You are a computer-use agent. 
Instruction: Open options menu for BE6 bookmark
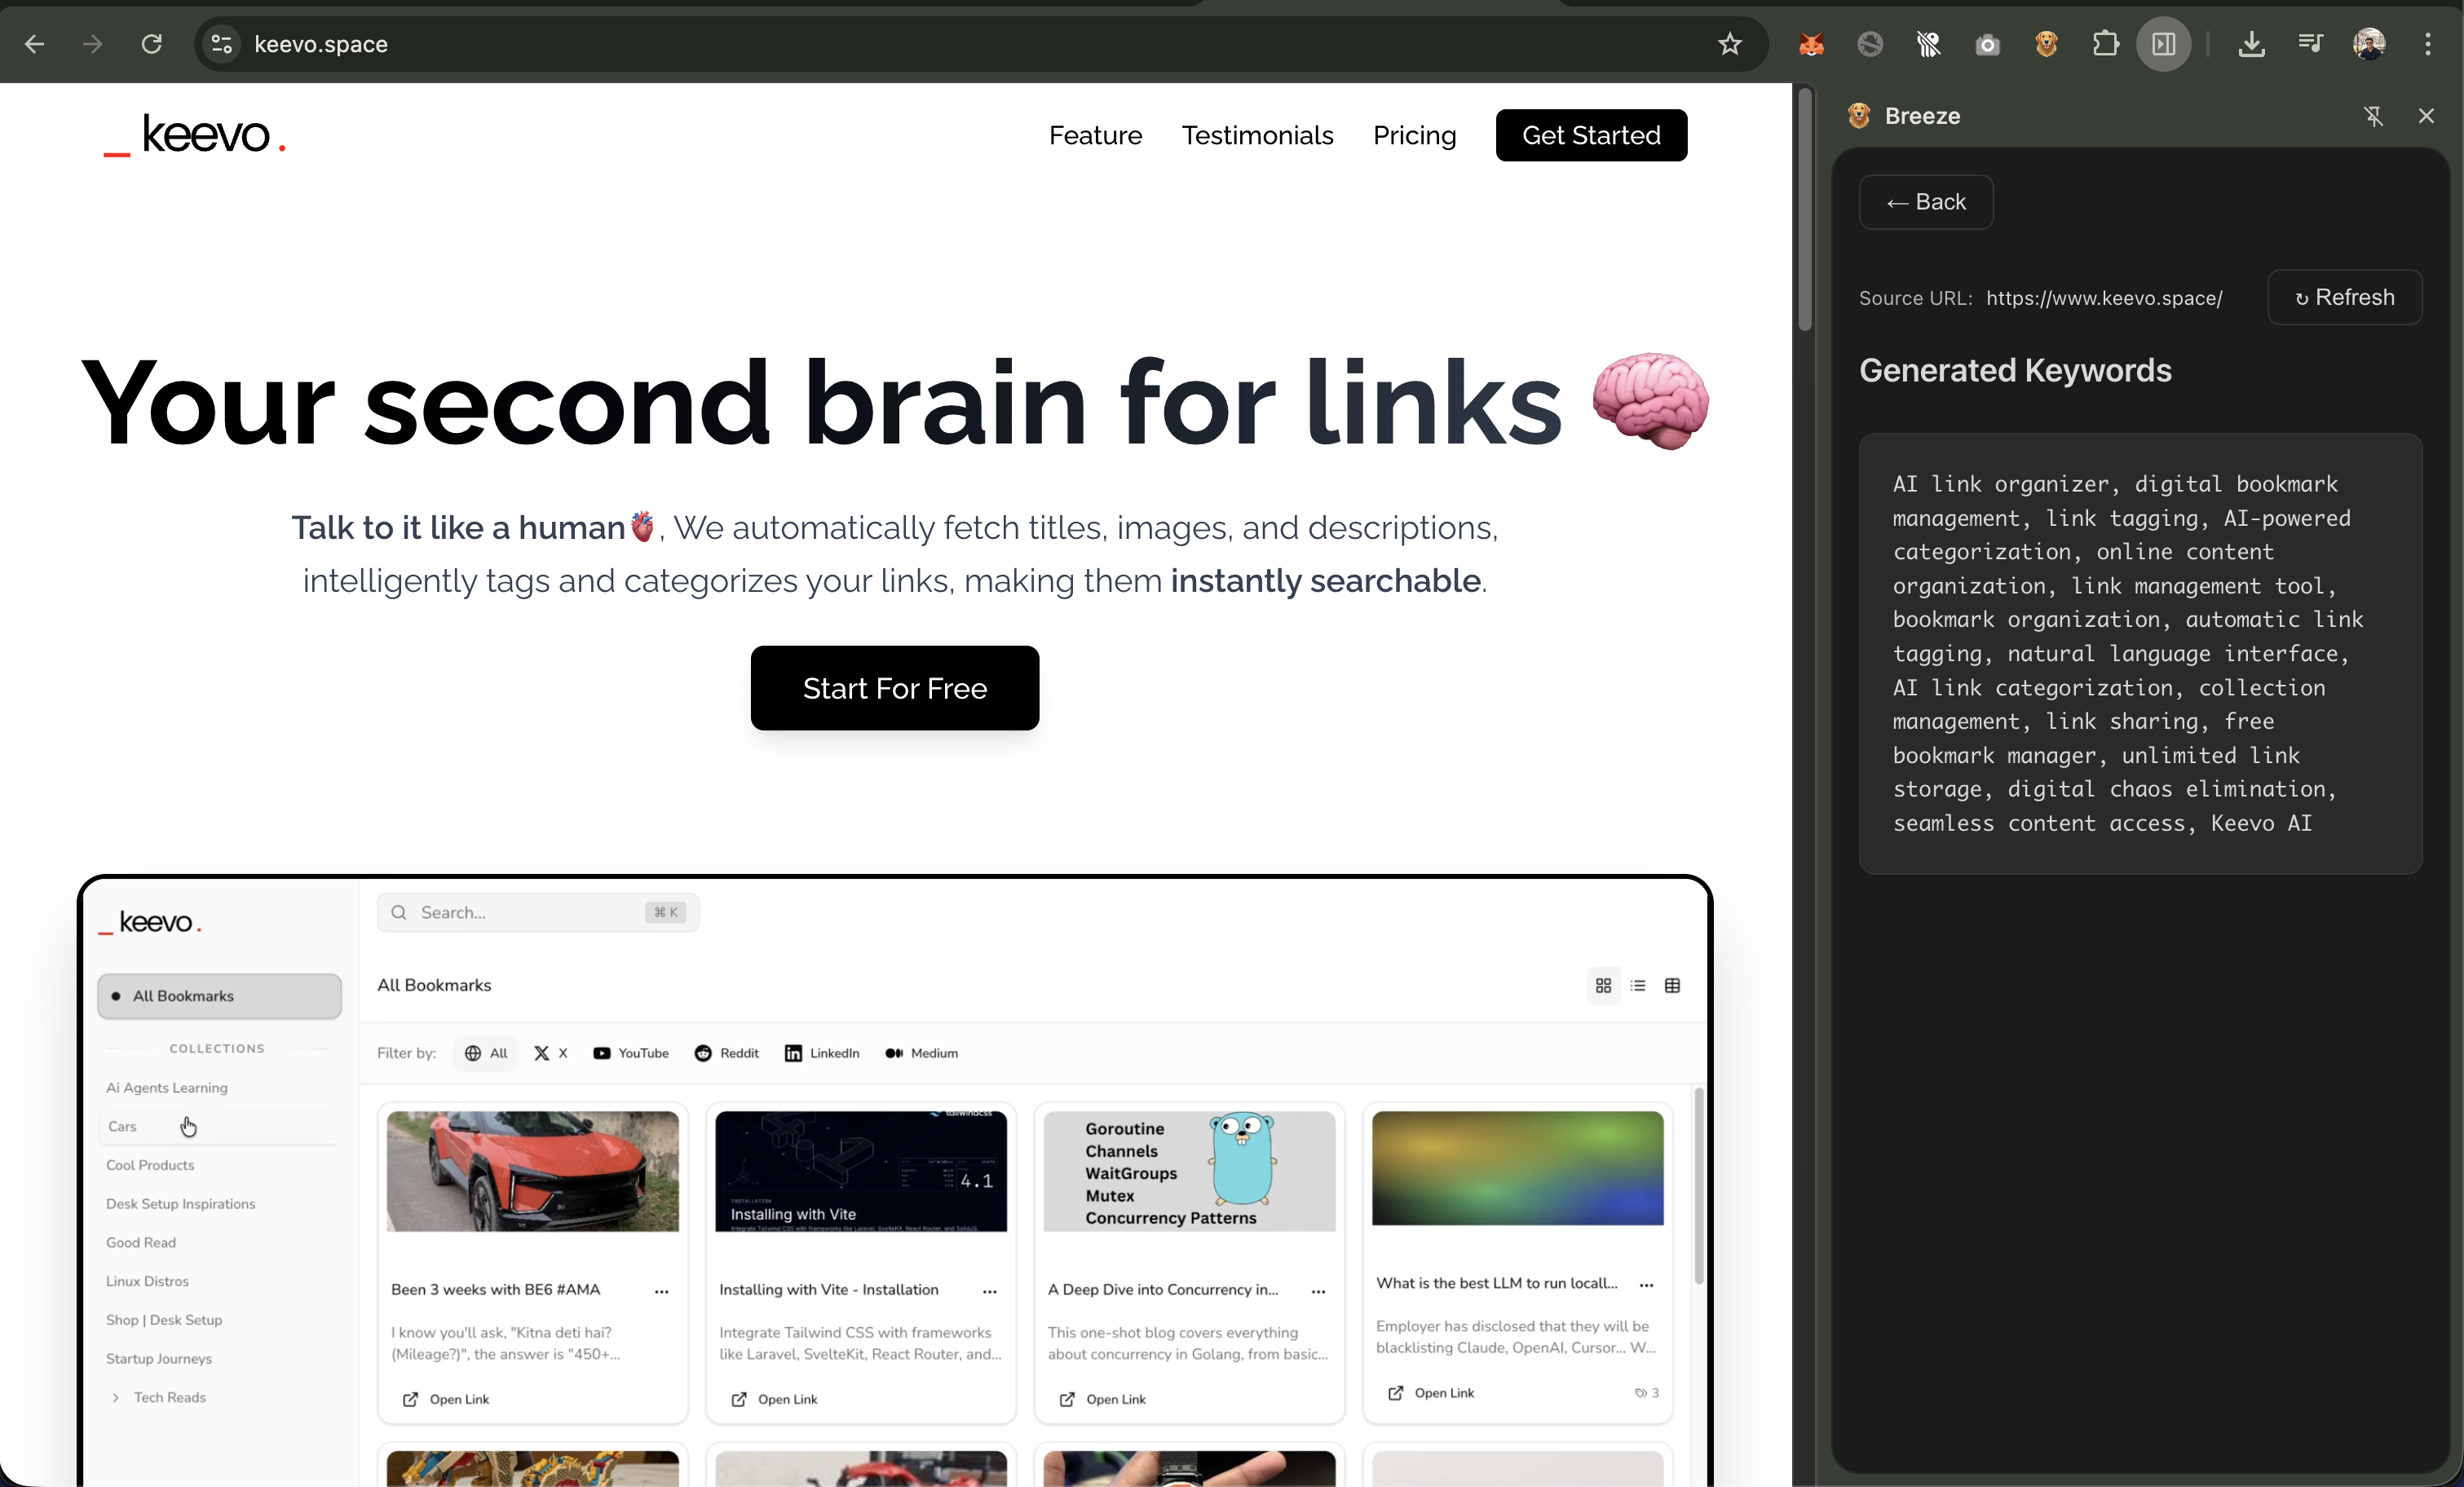click(x=661, y=1291)
